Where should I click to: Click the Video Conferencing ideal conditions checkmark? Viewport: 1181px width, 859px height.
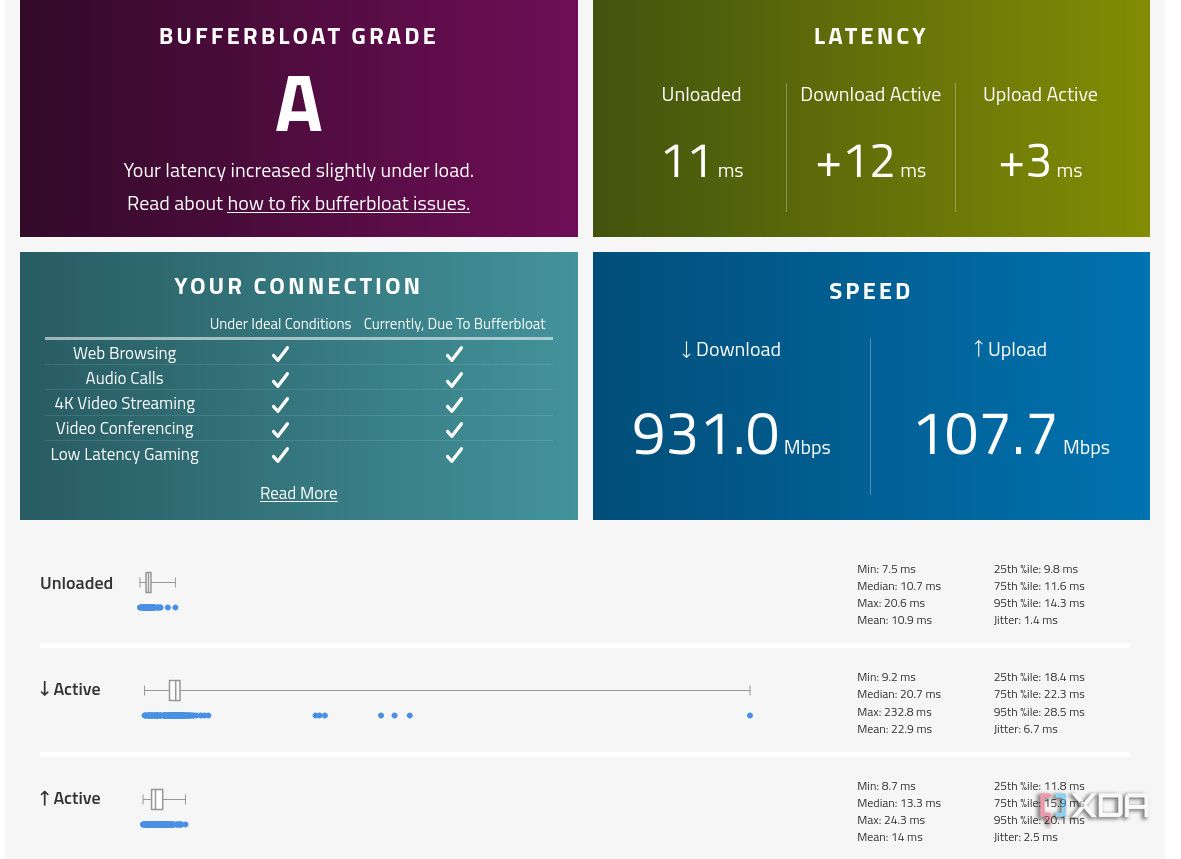tap(280, 430)
